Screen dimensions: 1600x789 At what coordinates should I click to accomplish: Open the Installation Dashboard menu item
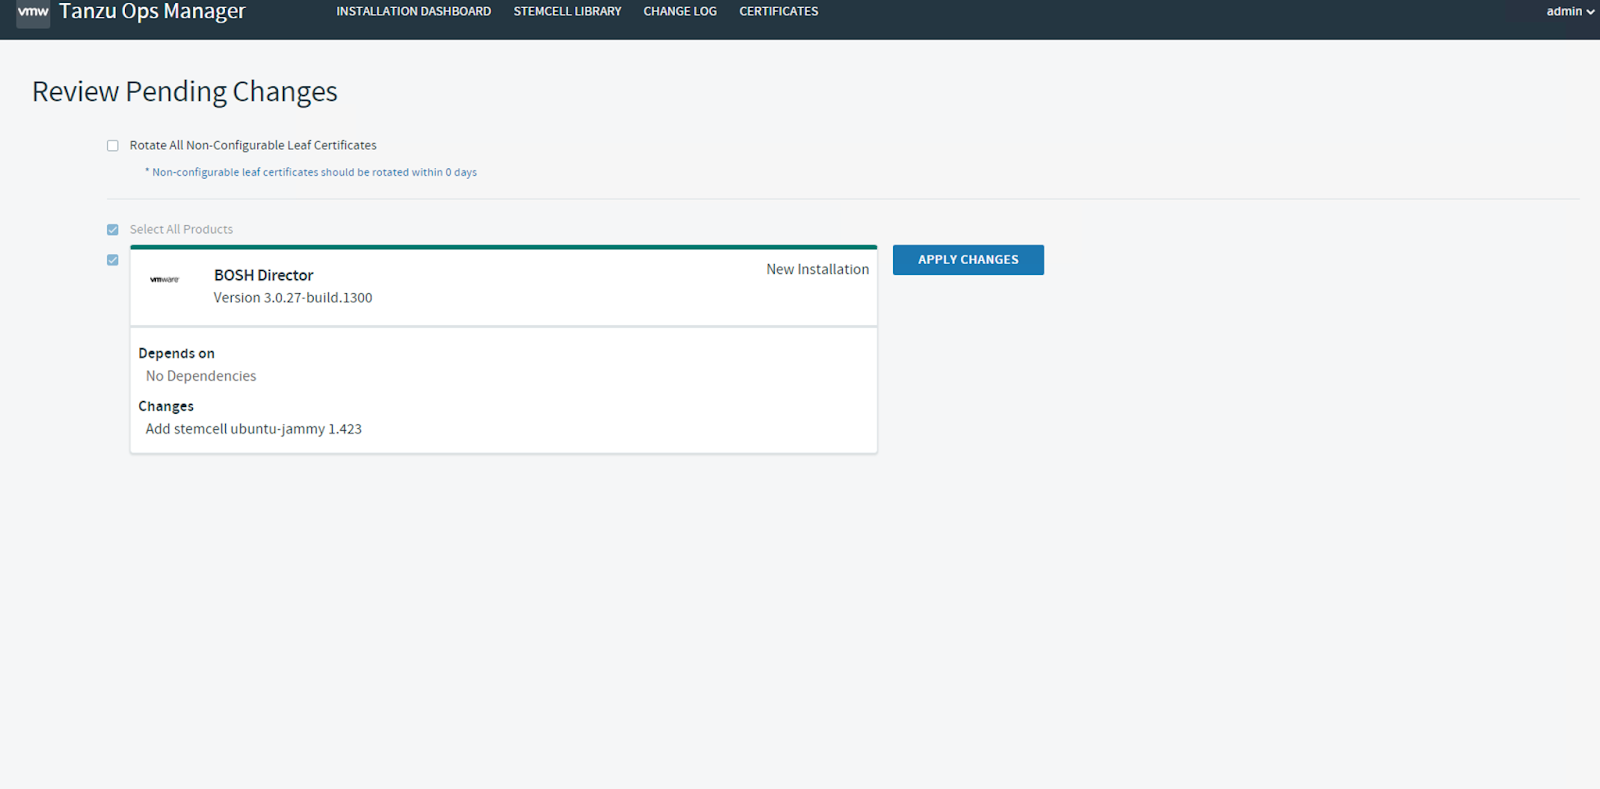click(x=413, y=12)
